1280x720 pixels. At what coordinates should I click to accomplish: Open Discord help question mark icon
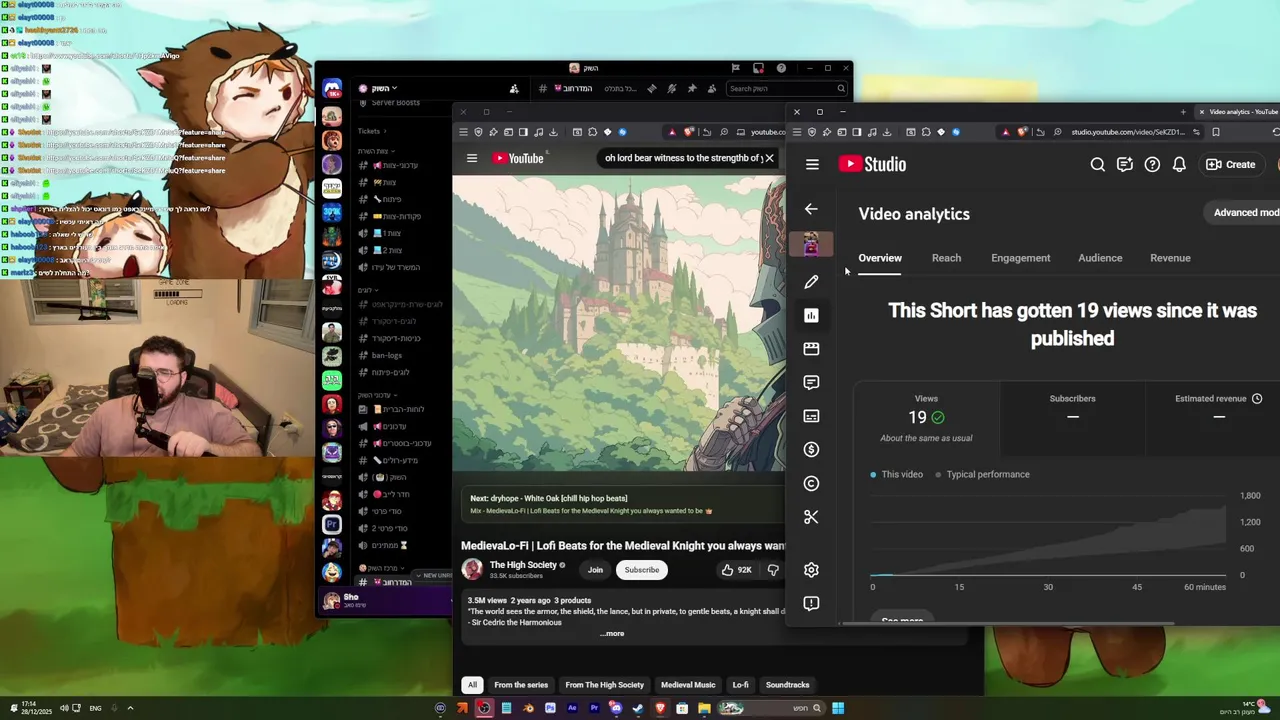tap(781, 68)
